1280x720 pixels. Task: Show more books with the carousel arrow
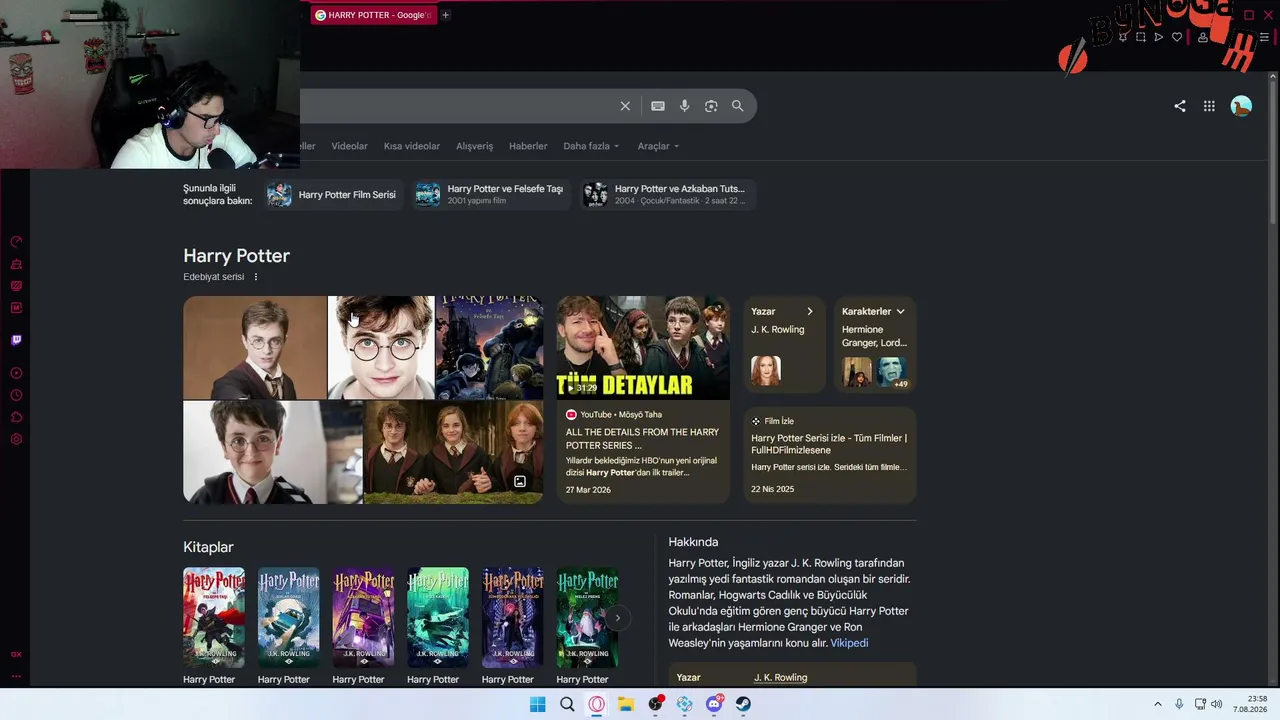tap(618, 618)
